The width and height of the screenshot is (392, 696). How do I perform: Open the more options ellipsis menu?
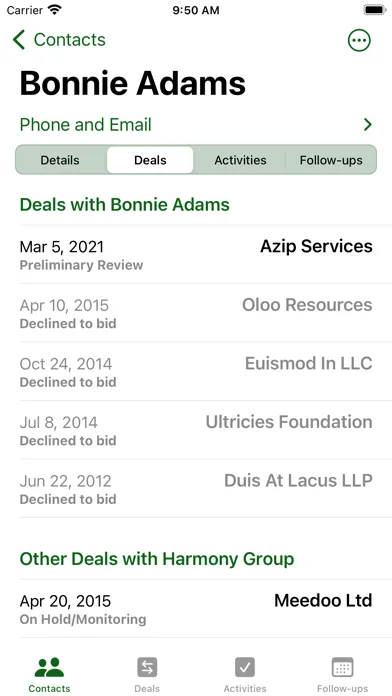pyautogui.click(x=359, y=40)
